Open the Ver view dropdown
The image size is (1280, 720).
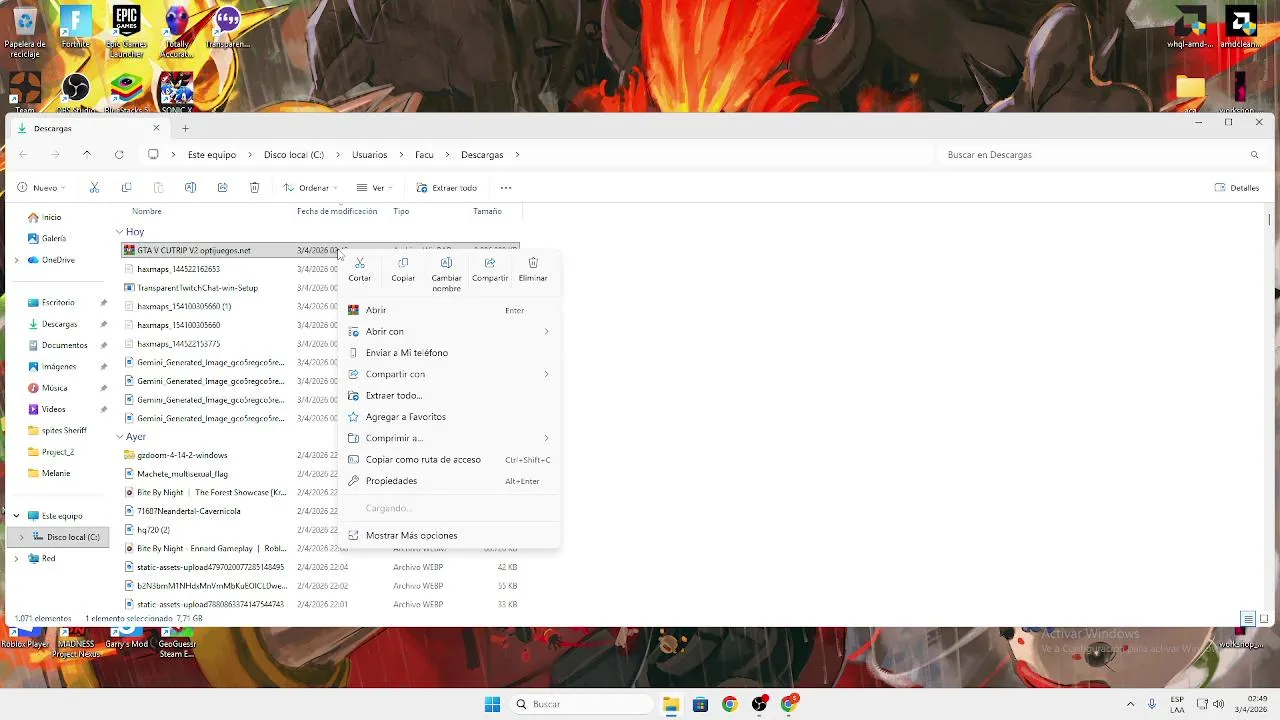coord(374,188)
